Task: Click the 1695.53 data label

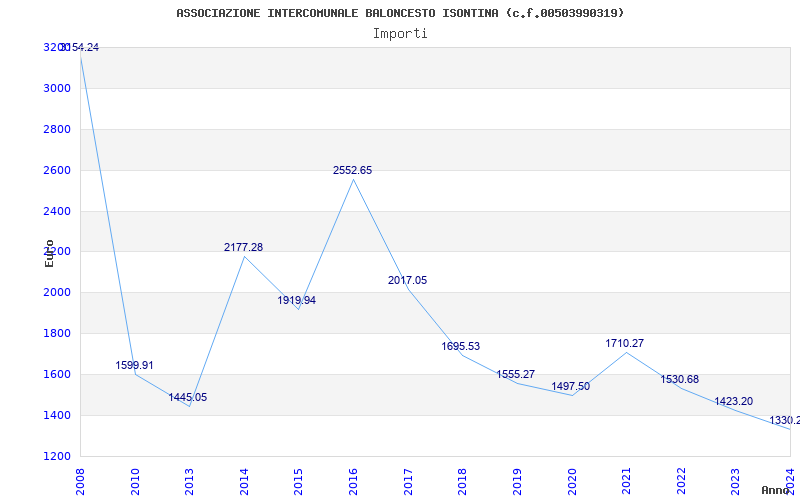Action: click(461, 346)
